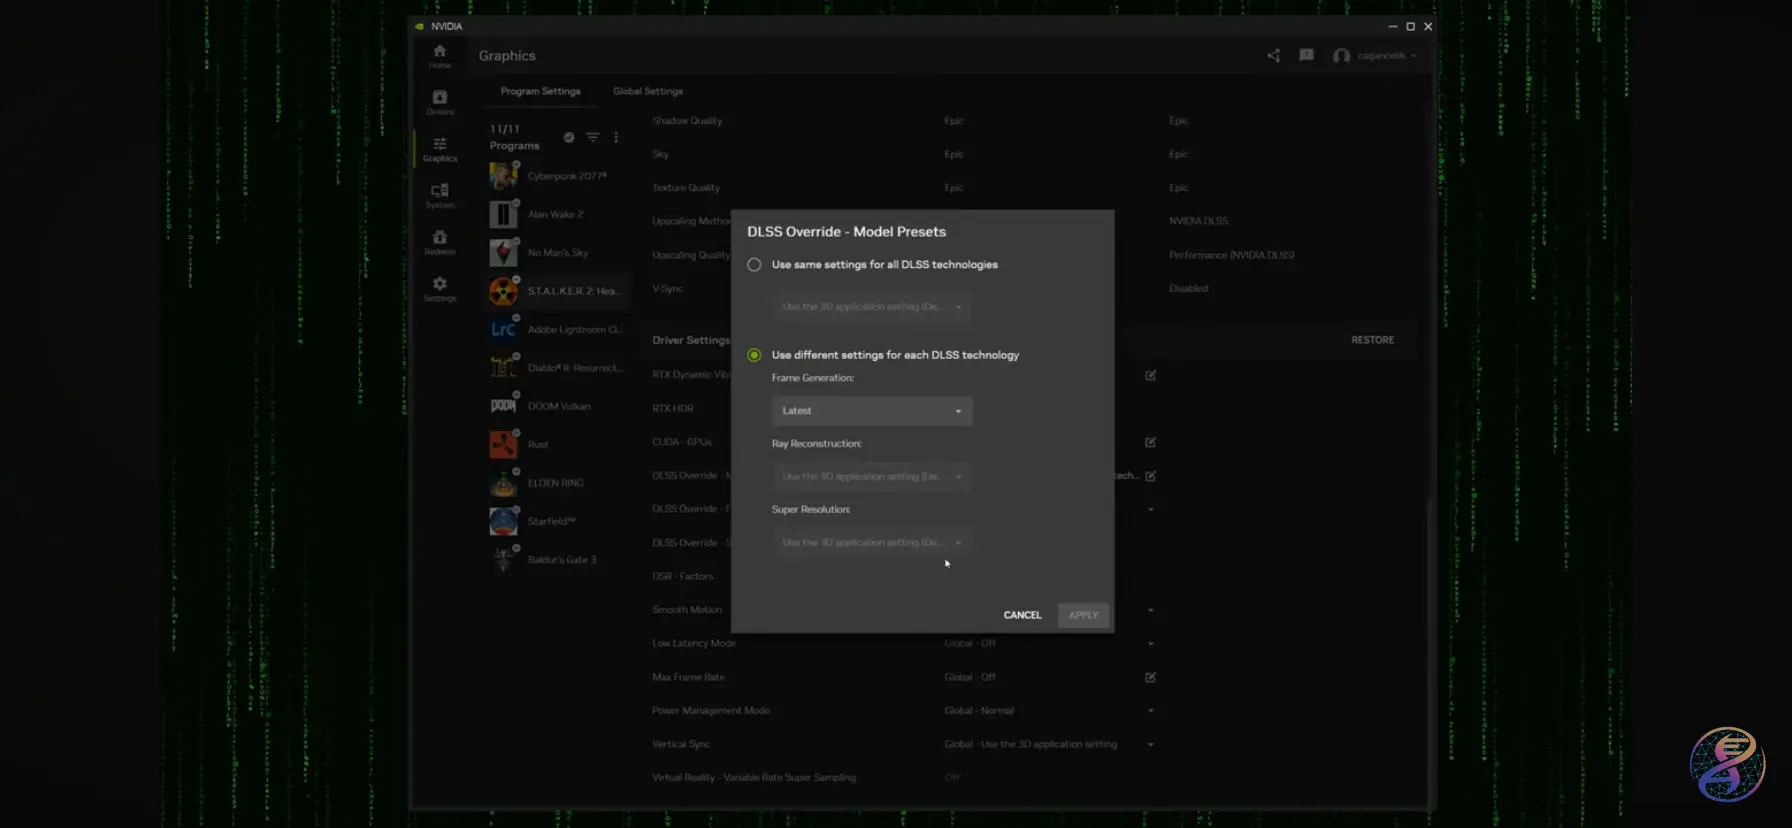The height and width of the screenshot is (828, 1792).
Task: Click the 'Performance (NVIDIA DLSS)' value text
Action: 1232,255
